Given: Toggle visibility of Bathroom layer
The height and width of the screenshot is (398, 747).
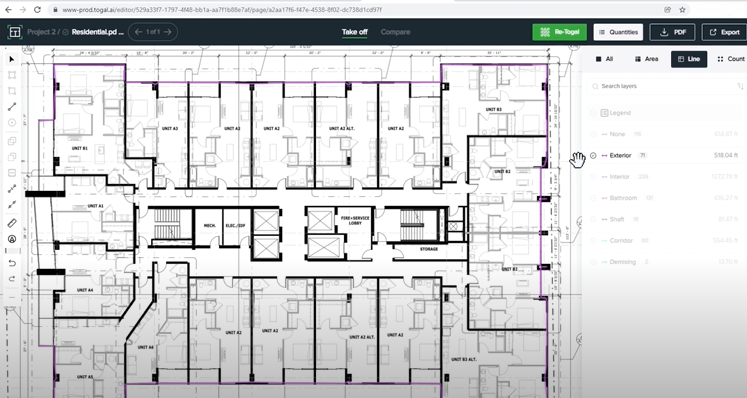Looking at the screenshot, I should 593,198.
